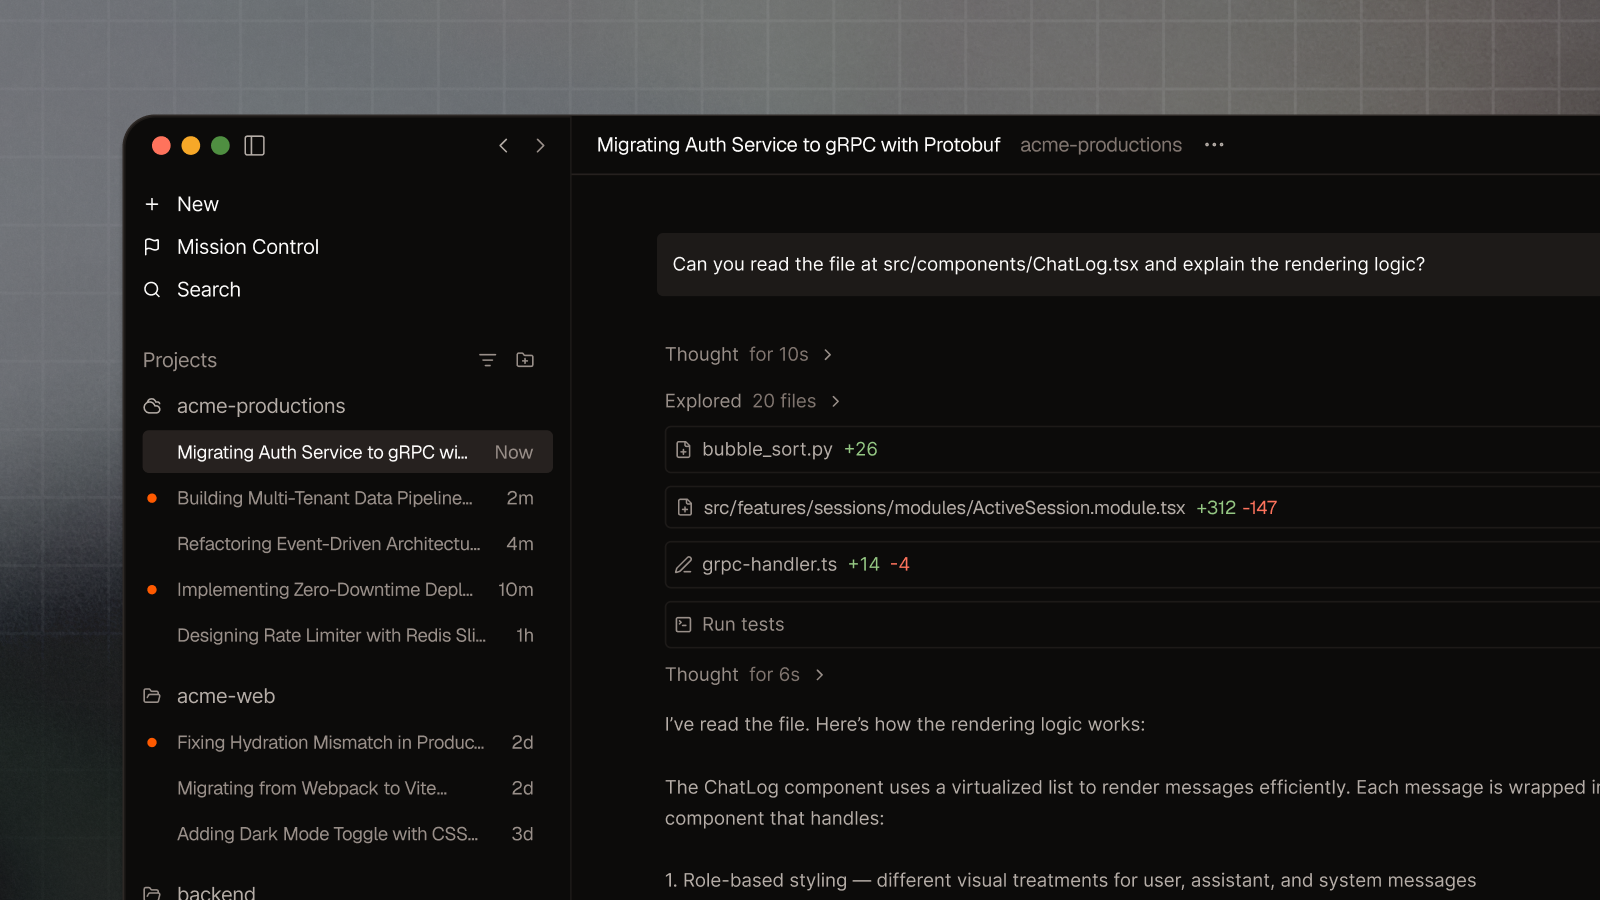The width and height of the screenshot is (1600, 900).
Task: Click the user message about ChatLog.tsx
Action: click(x=1128, y=265)
